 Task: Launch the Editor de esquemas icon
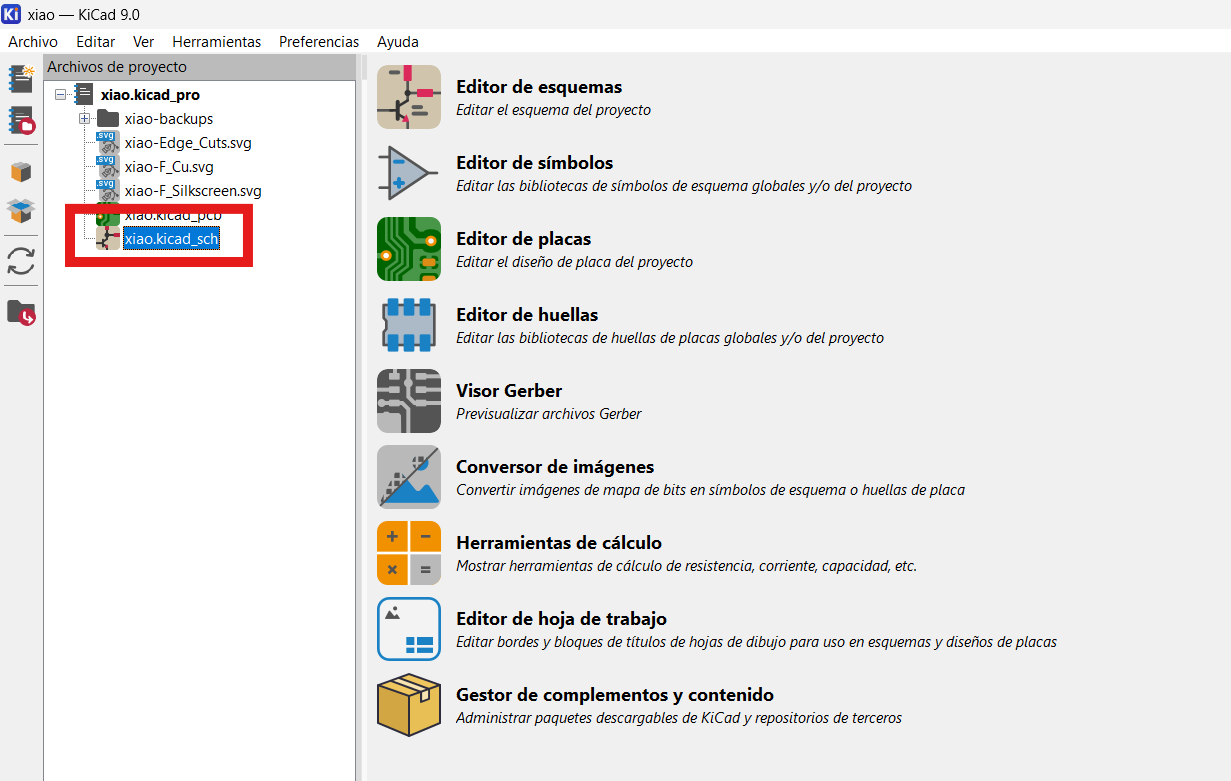coord(409,97)
